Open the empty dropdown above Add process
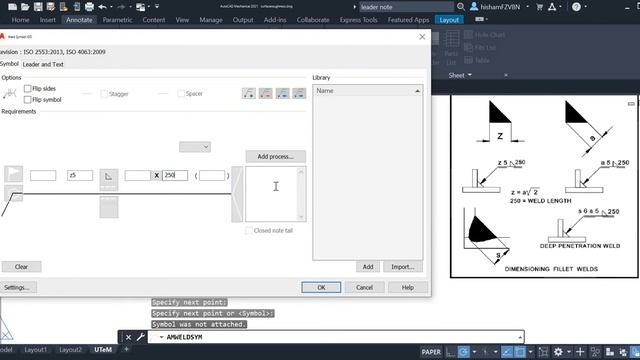Screen dimensions: 640x360 click(195, 147)
